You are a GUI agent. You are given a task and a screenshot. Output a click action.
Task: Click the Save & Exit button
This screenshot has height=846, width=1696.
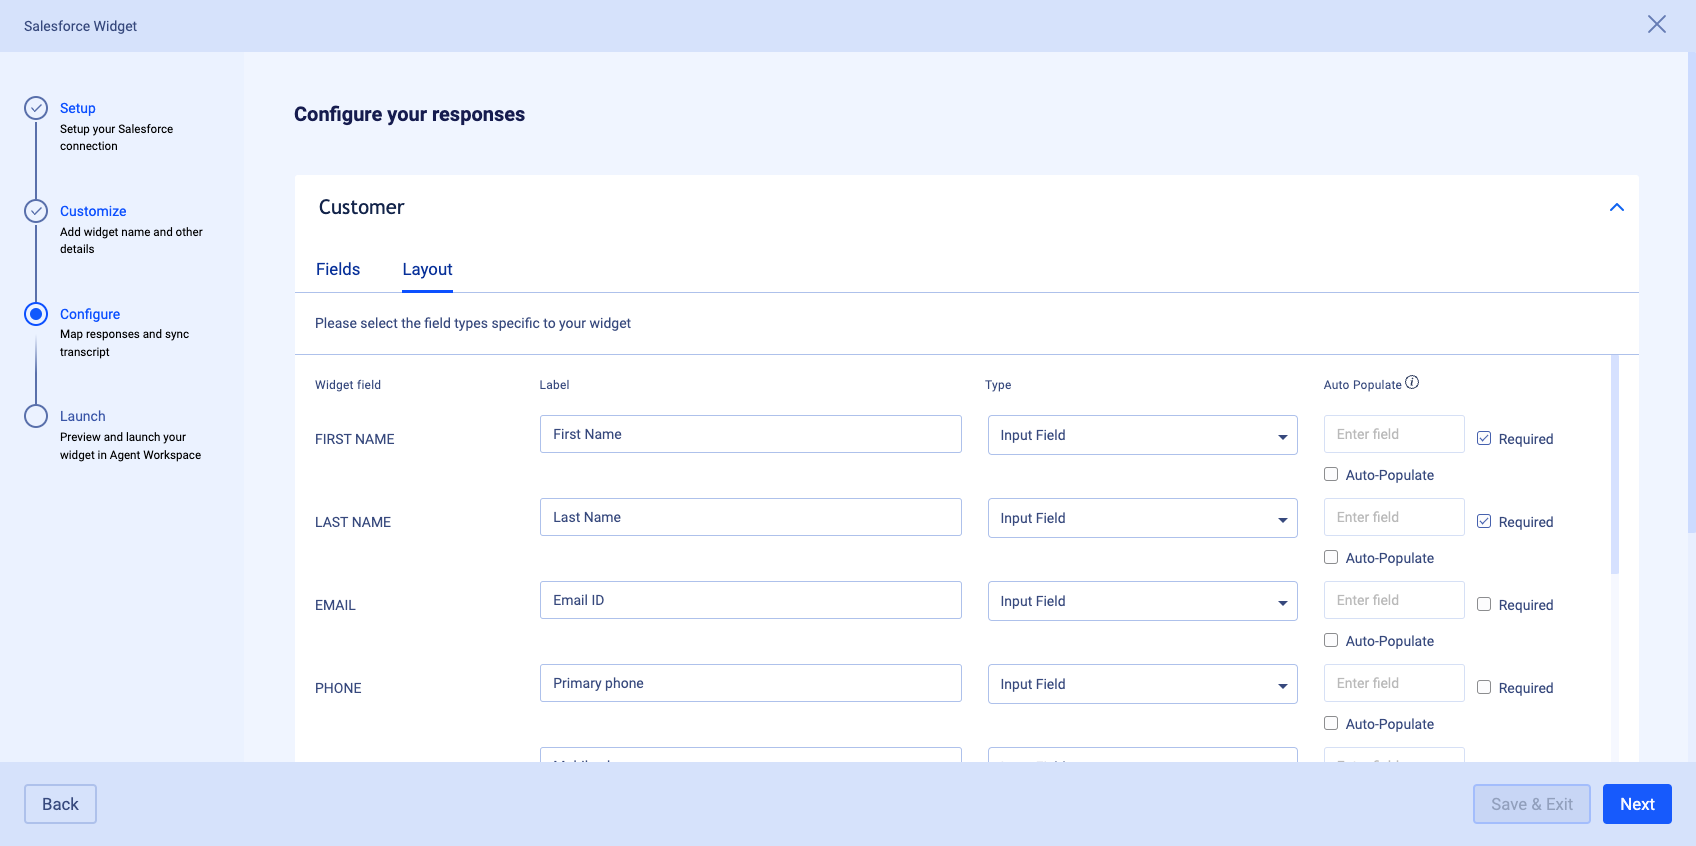(1532, 804)
